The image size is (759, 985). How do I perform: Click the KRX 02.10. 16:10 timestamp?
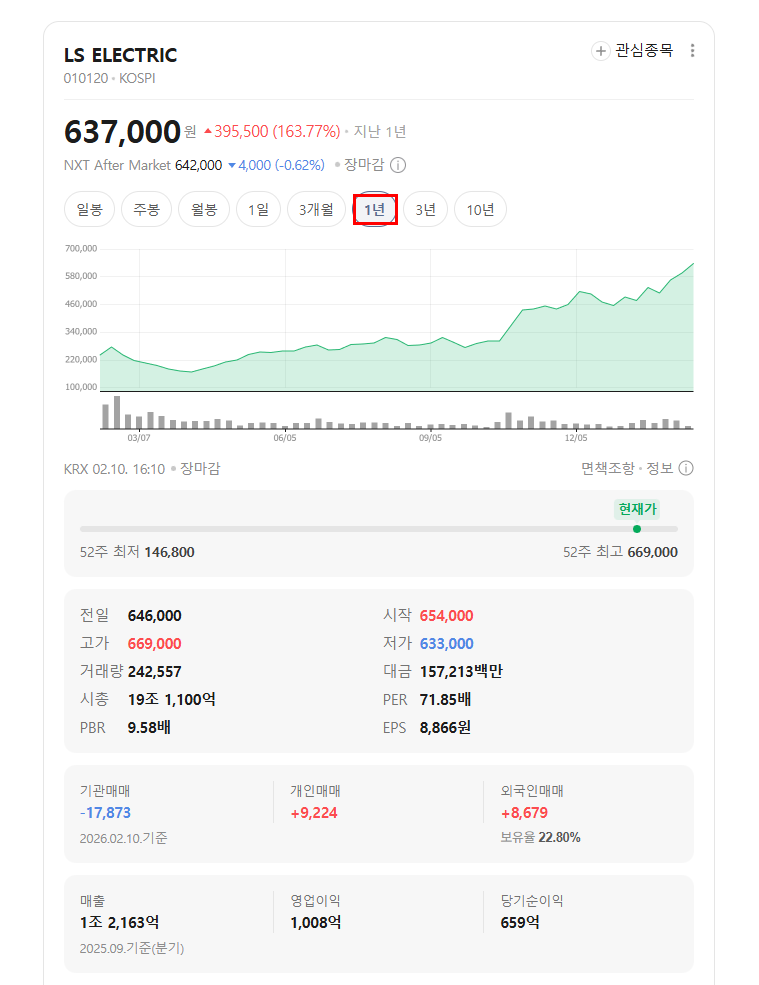tap(114, 469)
